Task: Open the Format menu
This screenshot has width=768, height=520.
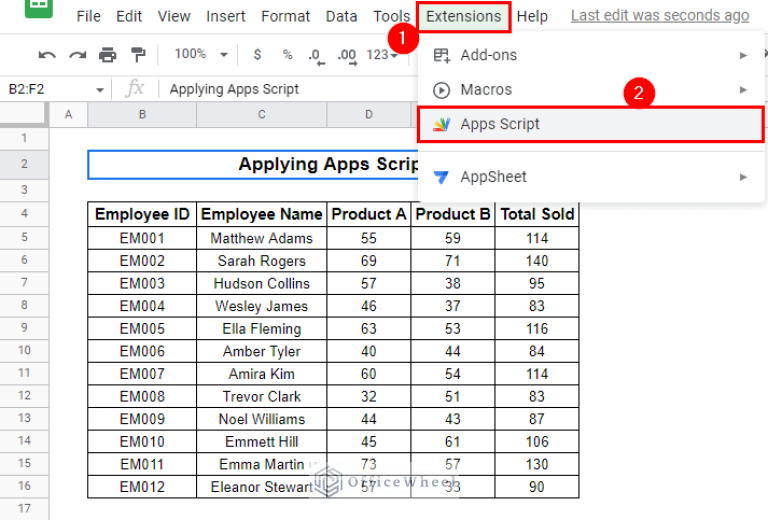Action: (286, 17)
